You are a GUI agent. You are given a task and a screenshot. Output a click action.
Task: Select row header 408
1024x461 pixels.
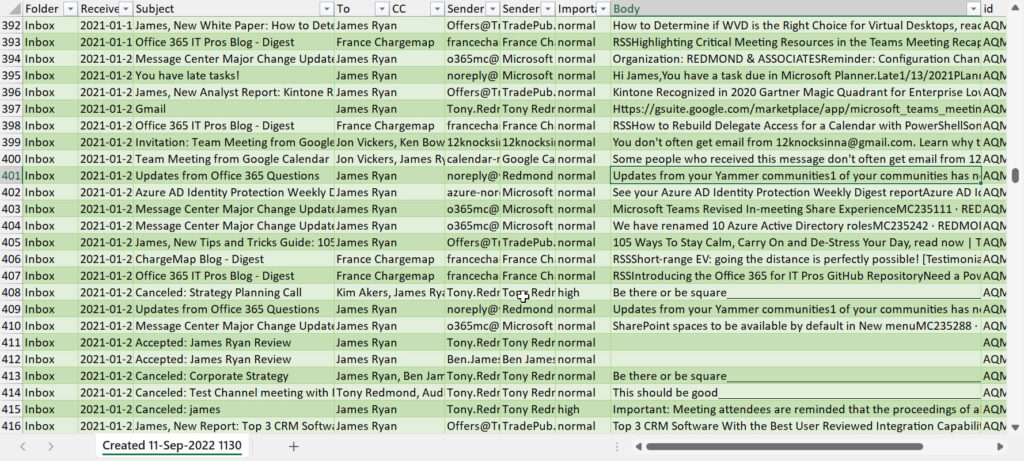(x=11, y=293)
